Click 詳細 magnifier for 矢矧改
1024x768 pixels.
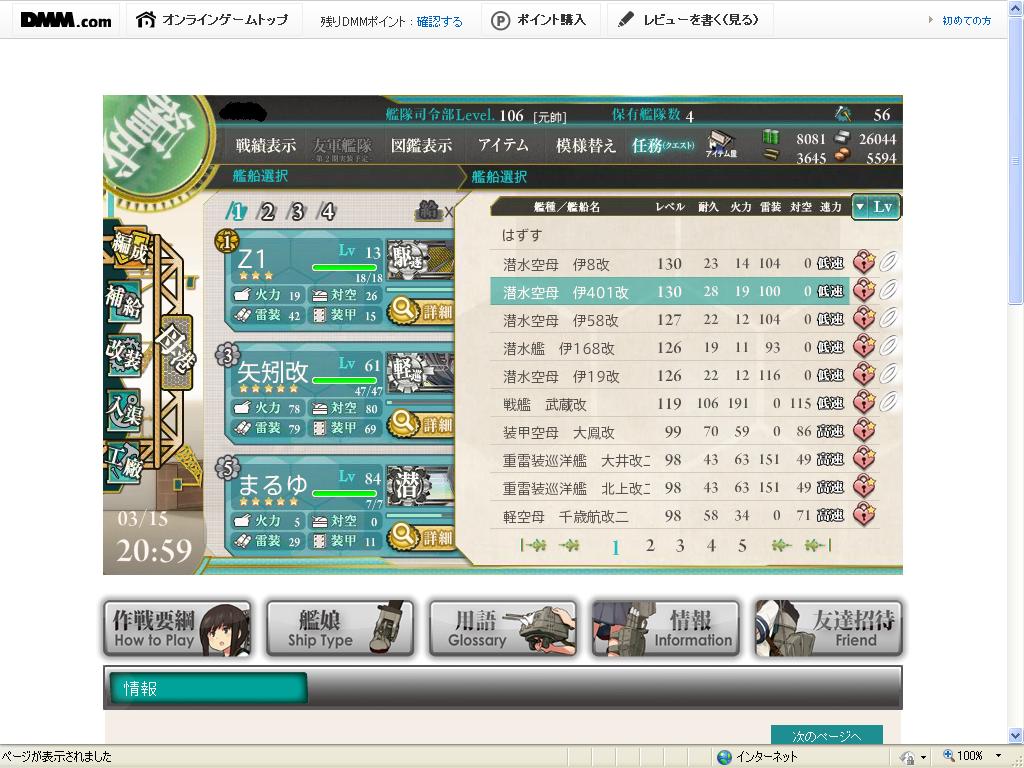[x=421, y=424]
